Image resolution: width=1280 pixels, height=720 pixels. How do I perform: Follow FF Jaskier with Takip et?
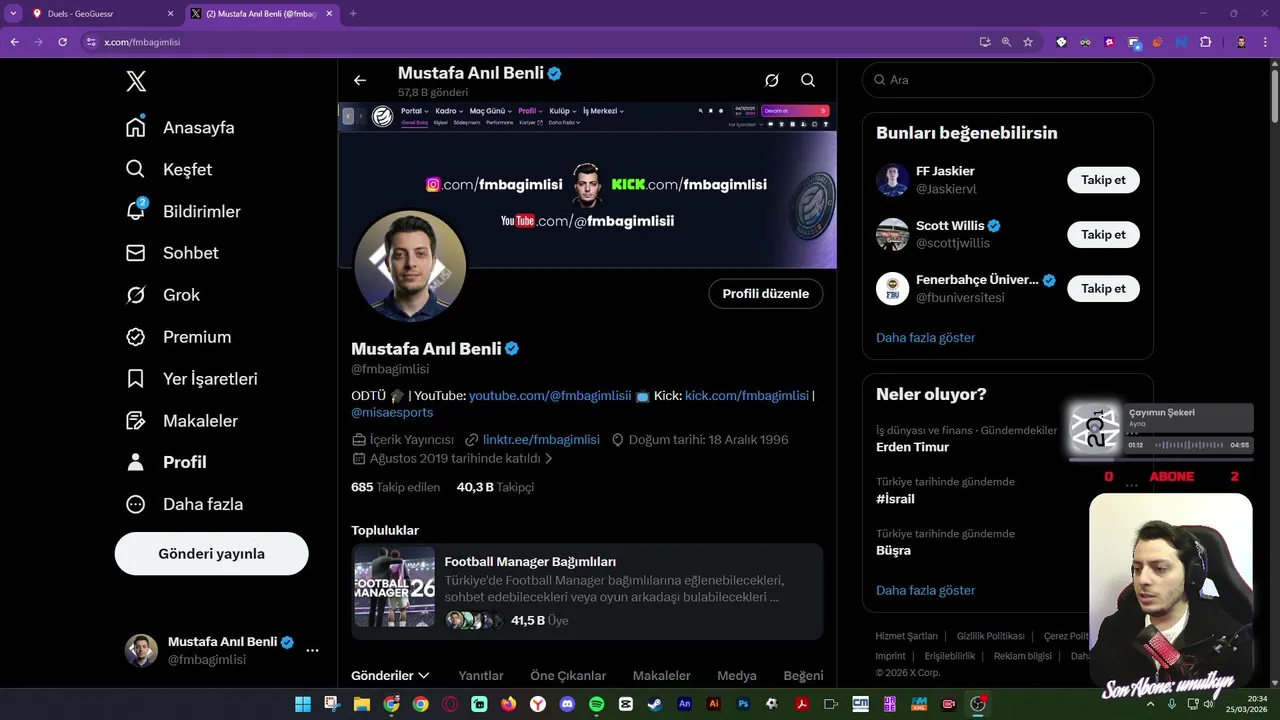tap(1103, 180)
